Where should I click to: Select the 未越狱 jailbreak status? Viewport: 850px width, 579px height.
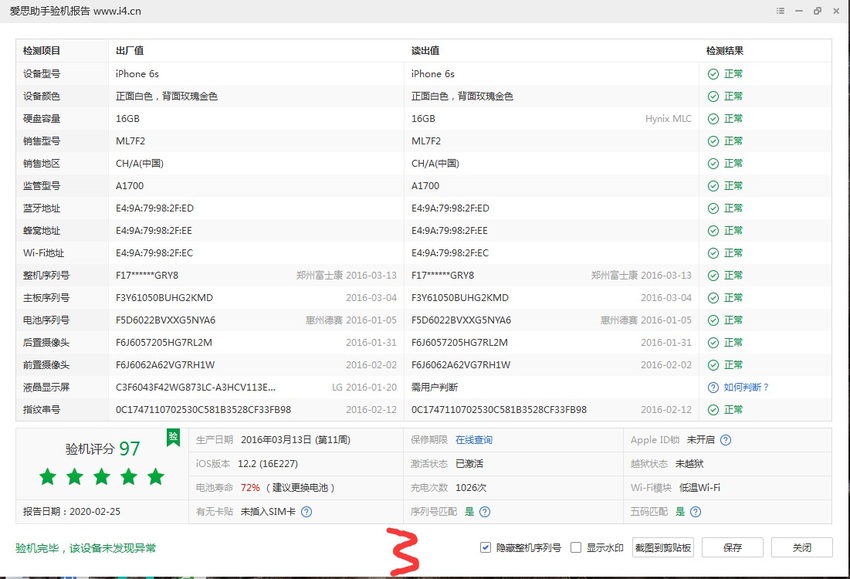pos(689,464)
